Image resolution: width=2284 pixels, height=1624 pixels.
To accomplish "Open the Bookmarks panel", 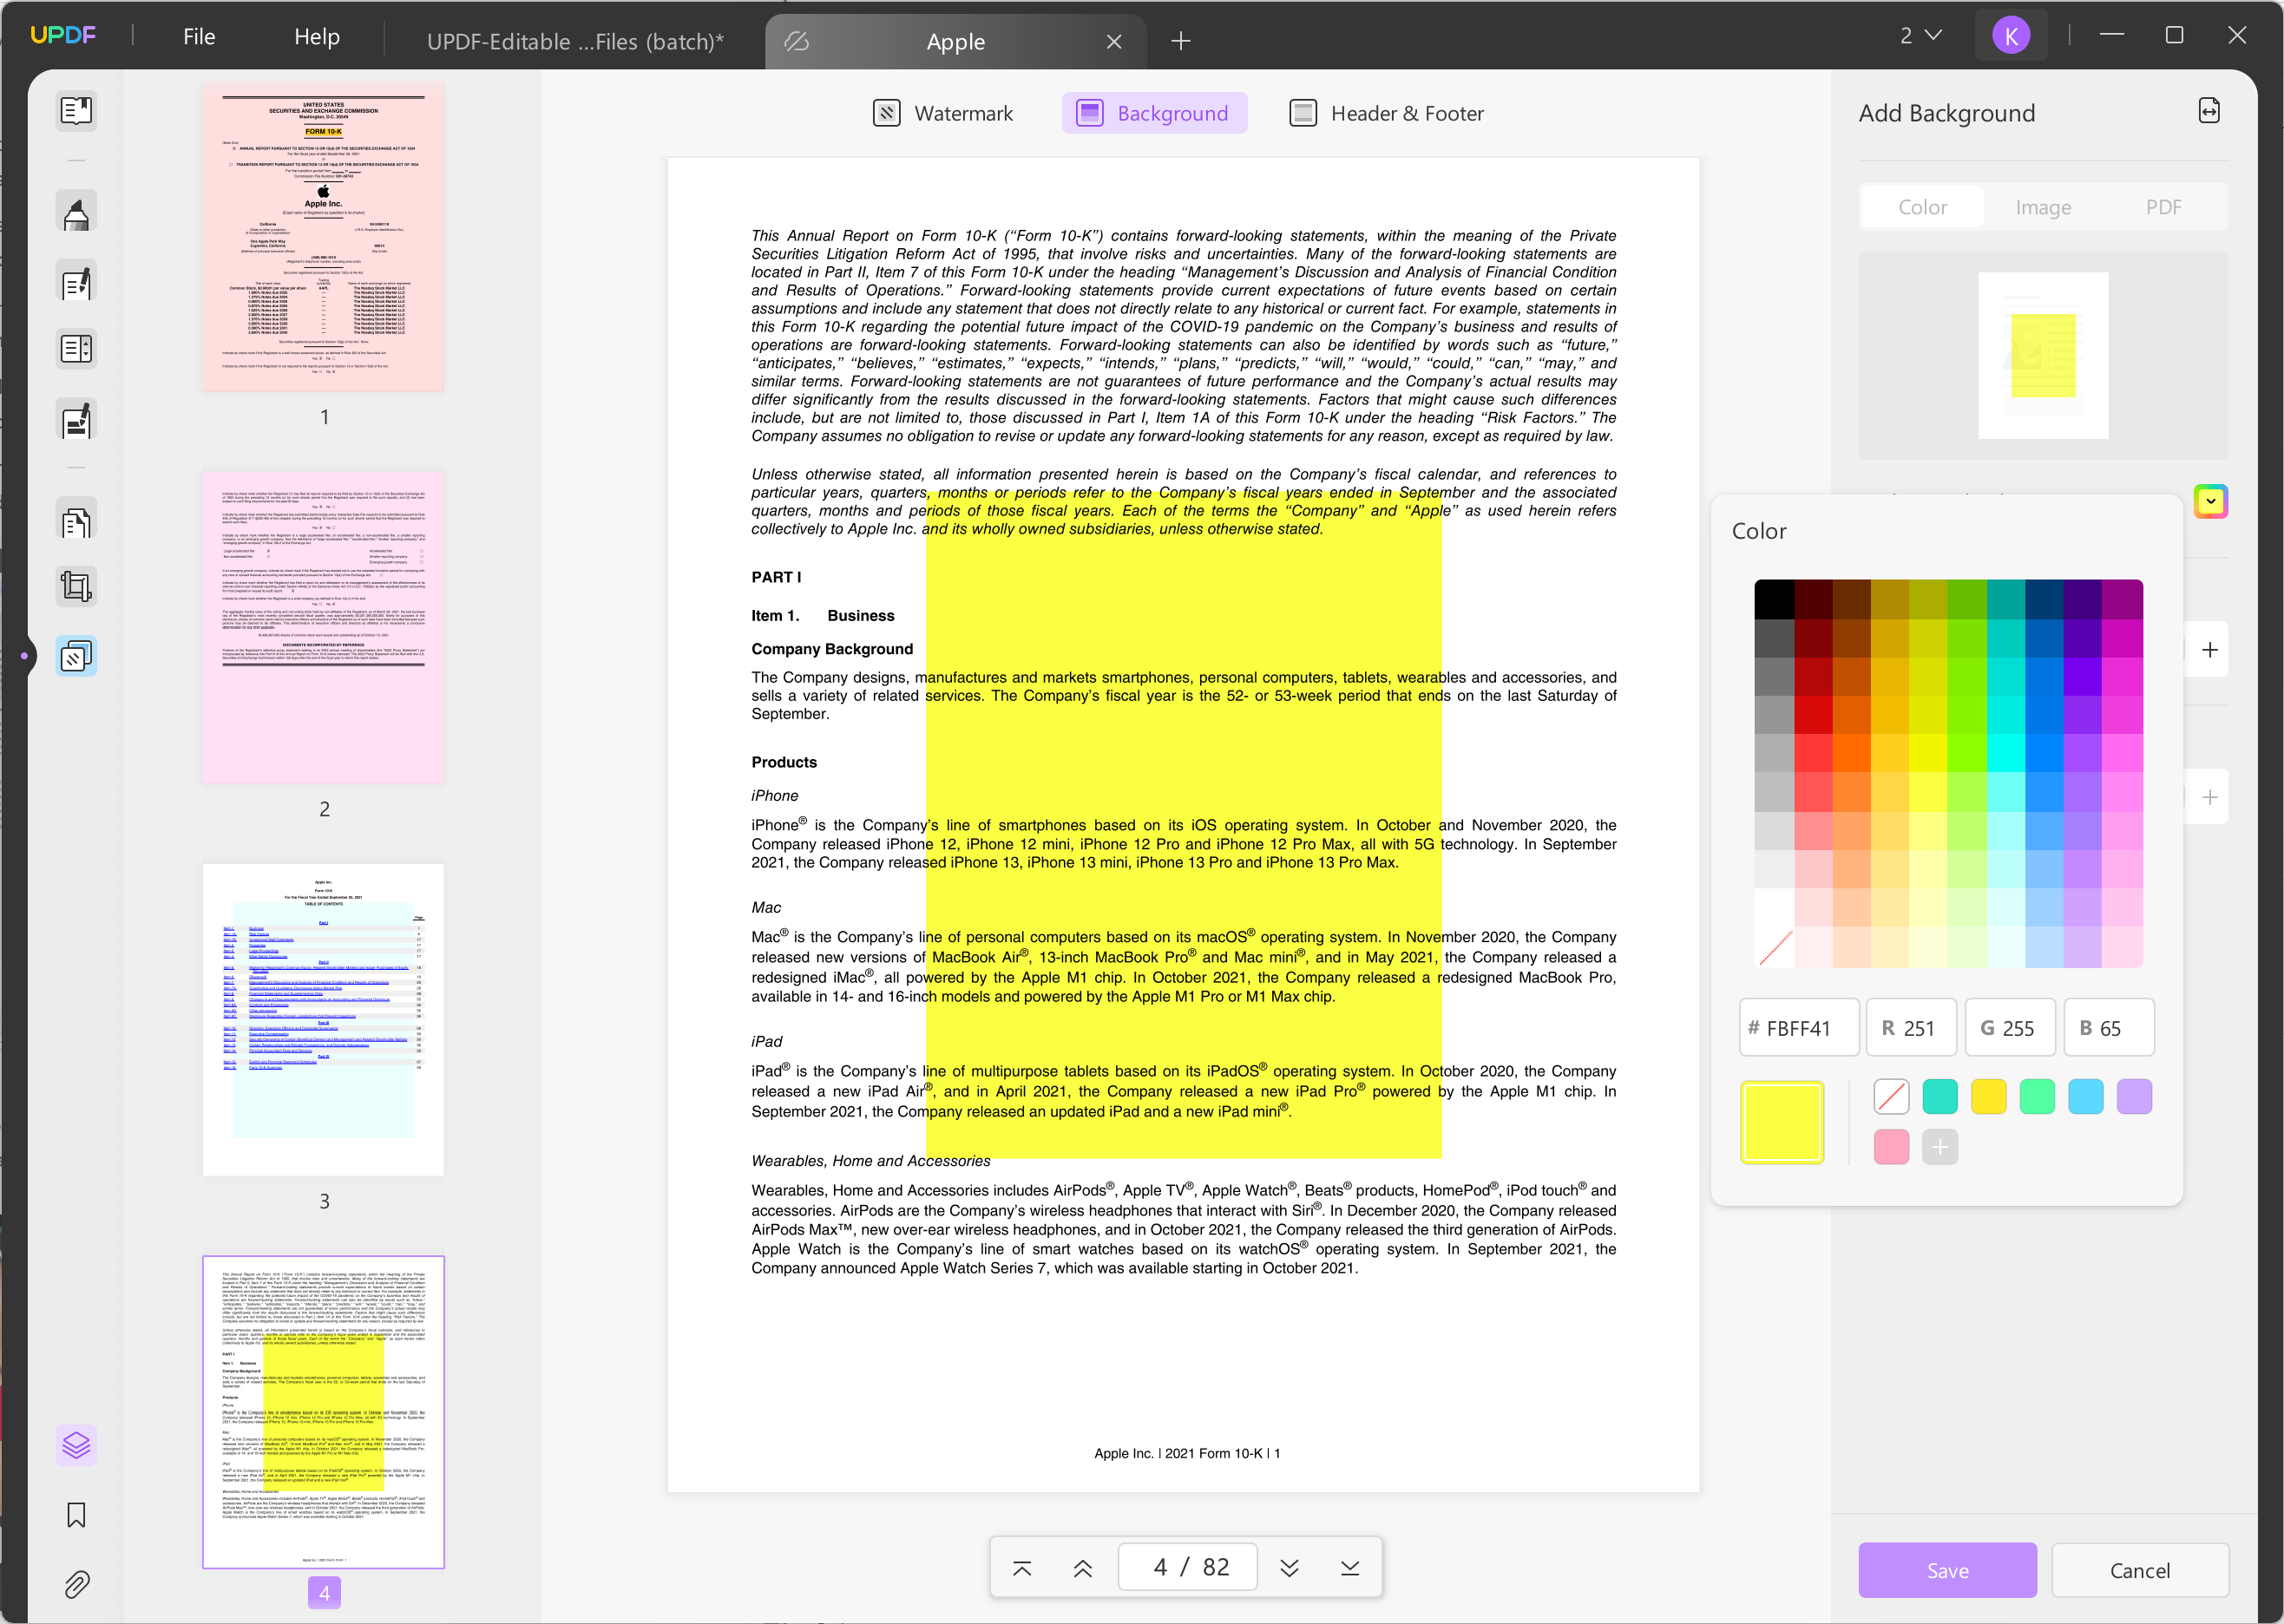I will pyautogui.click(x=76, y=1514).
